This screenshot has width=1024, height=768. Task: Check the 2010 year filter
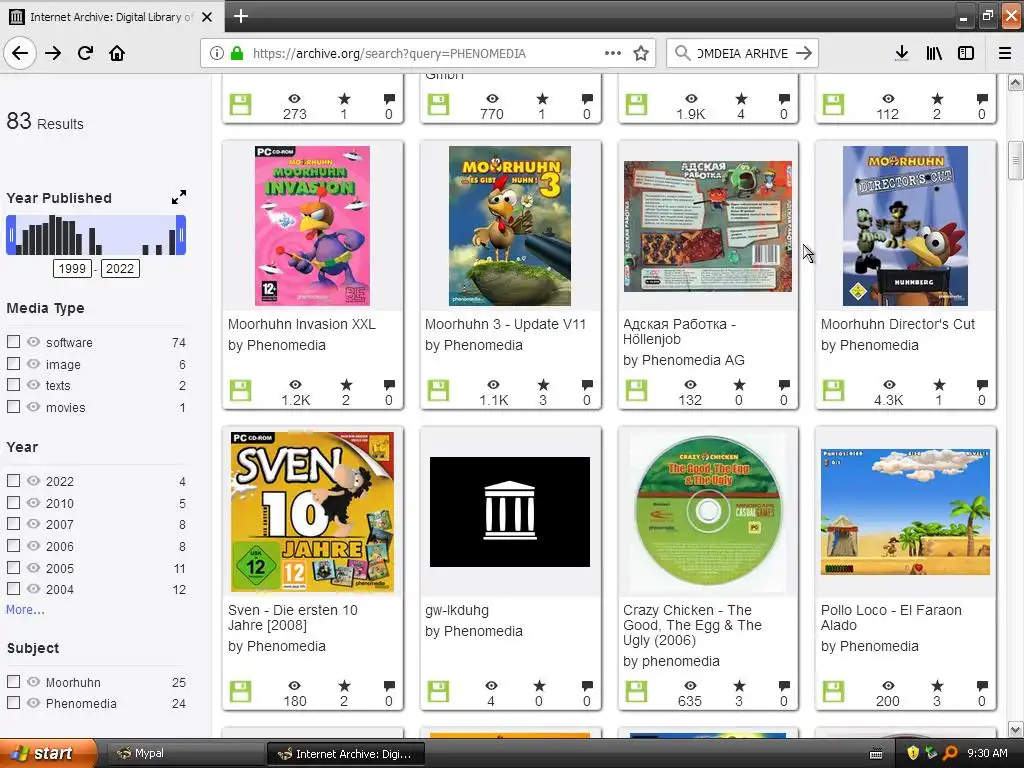pos(13,502)
